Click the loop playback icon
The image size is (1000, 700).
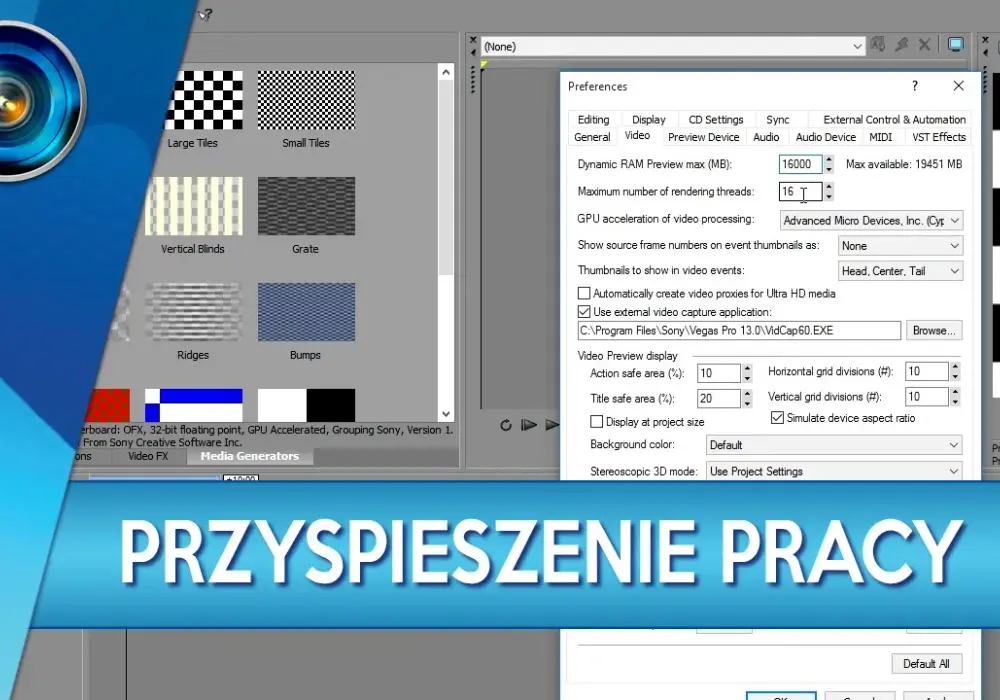506,425
